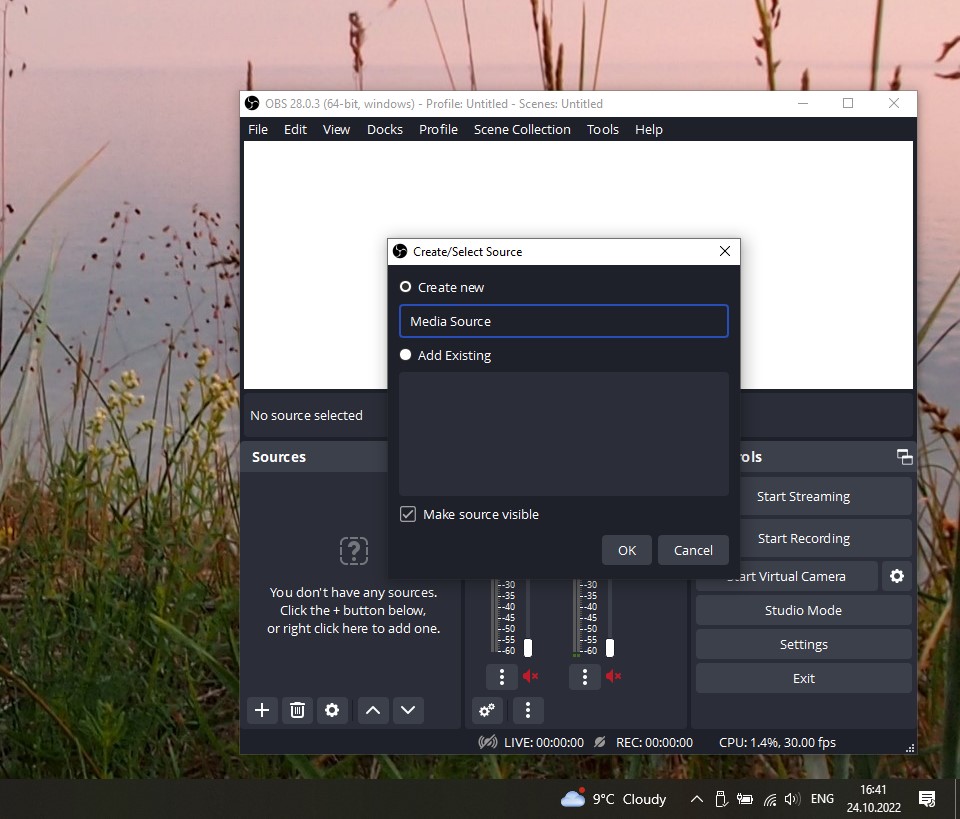Viewport: 960px width, 819px height.
Task: Pop out the Controls dock via its corner icon
Action: [x=904, y=457]
